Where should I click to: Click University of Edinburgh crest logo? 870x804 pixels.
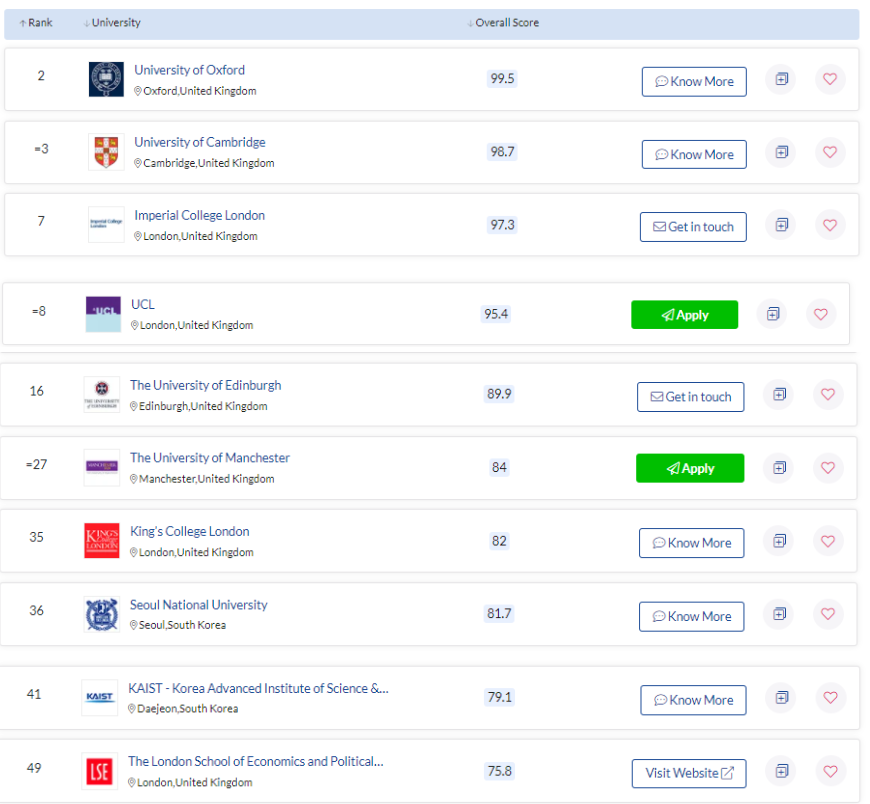[x=102, y=395]
